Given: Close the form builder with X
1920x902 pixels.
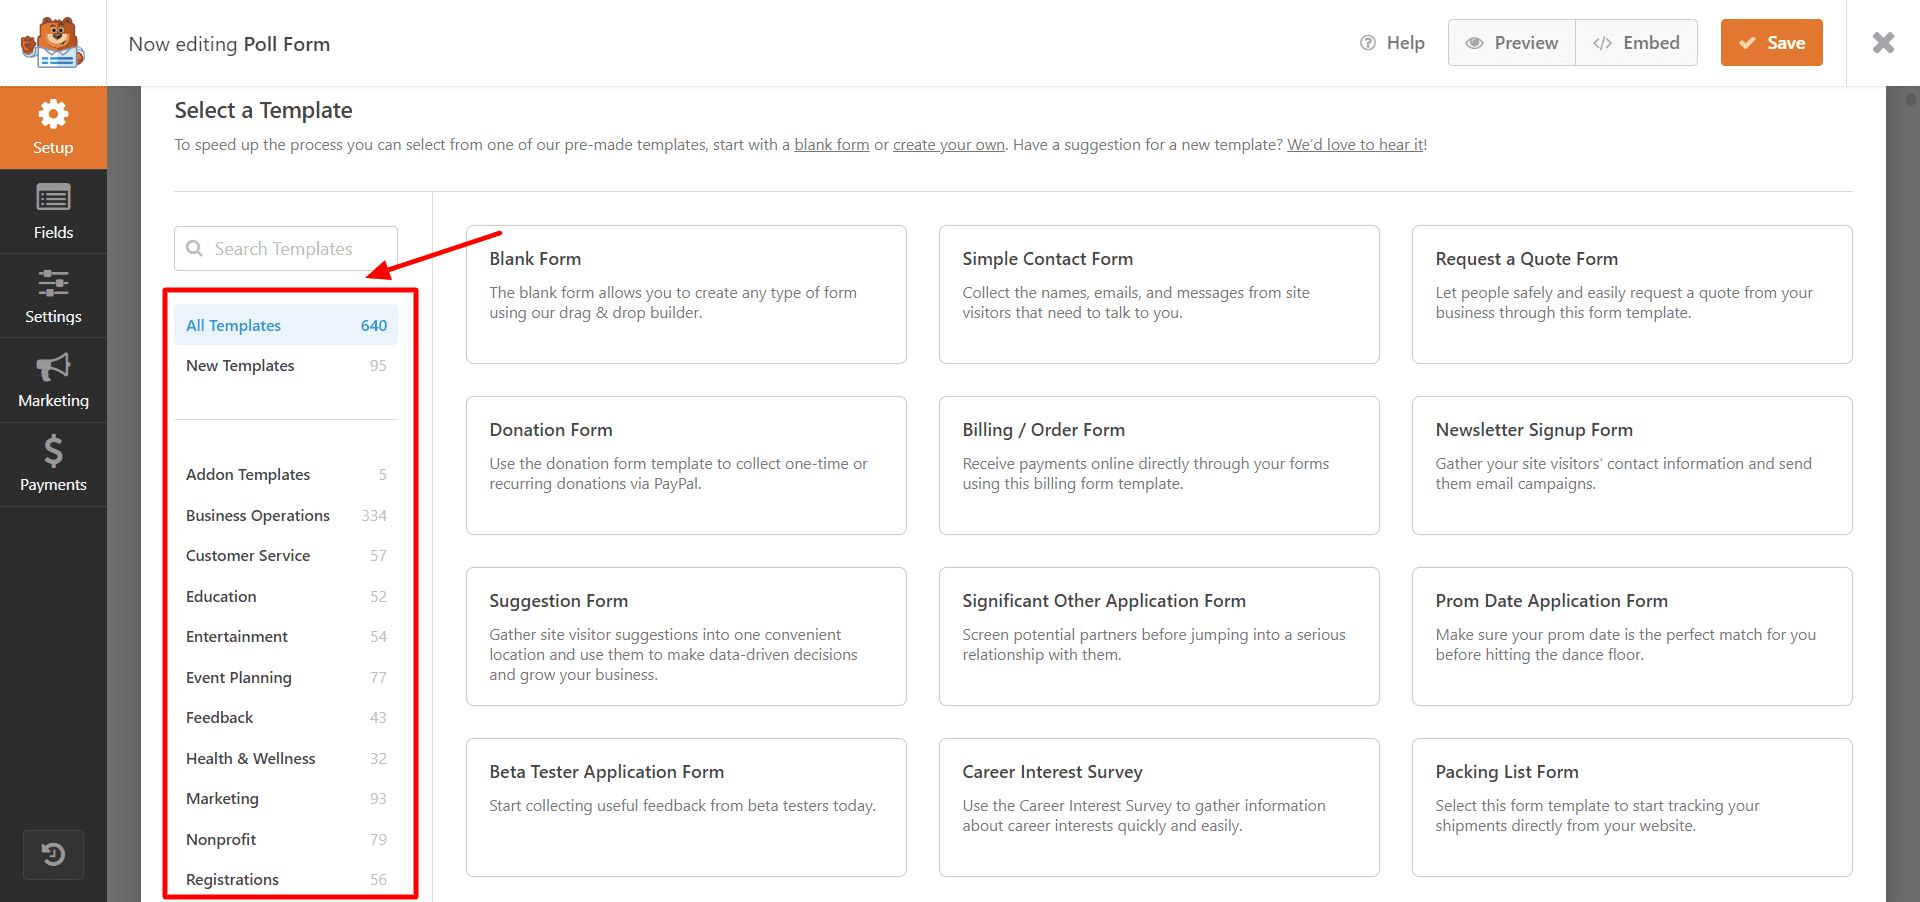Looking at the screenshot, I should pyautogui.click(x=1883, y=43).
